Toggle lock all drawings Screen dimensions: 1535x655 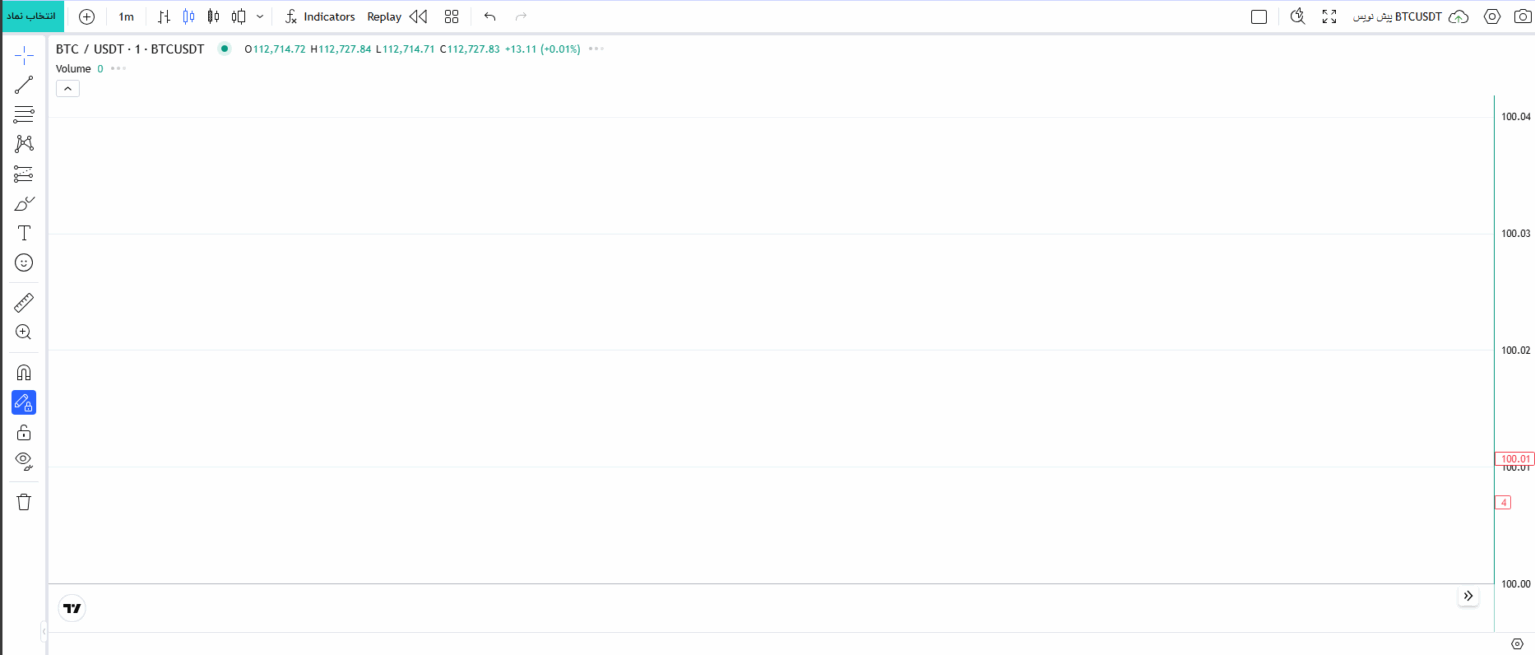pos(24,432)
